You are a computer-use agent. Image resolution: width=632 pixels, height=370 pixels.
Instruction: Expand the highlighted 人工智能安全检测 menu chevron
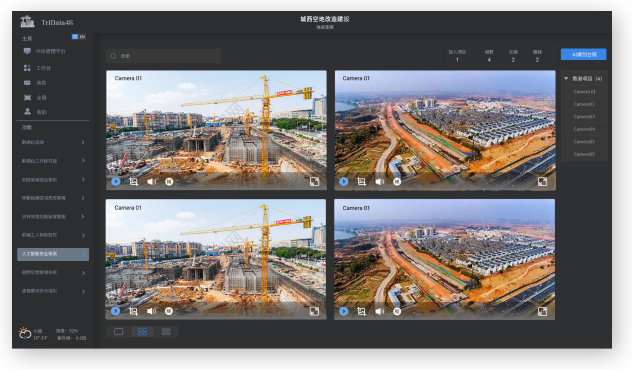tap(83, 254)
